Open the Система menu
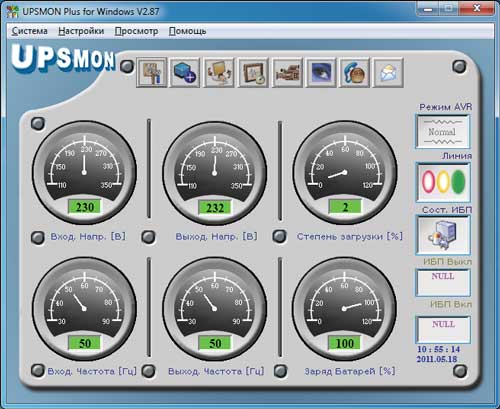This screenshot has height=409, width=500. click(x=29, y=31)
